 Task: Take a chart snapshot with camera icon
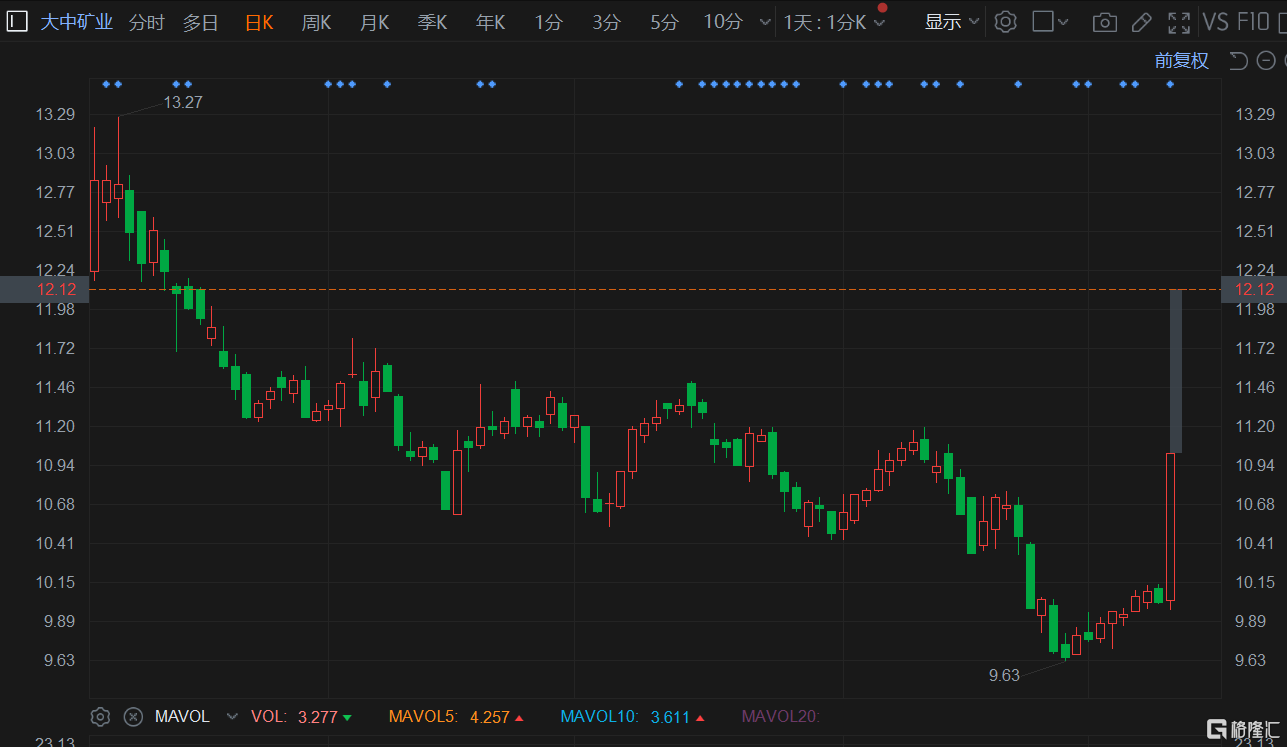click(1104, 22)
